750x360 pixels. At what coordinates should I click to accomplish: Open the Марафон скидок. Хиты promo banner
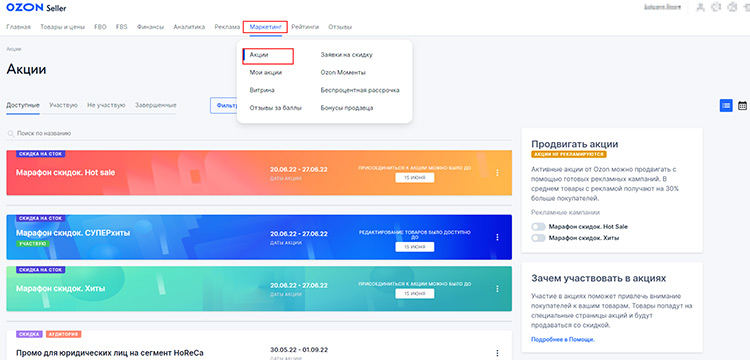tap(259, 289)
